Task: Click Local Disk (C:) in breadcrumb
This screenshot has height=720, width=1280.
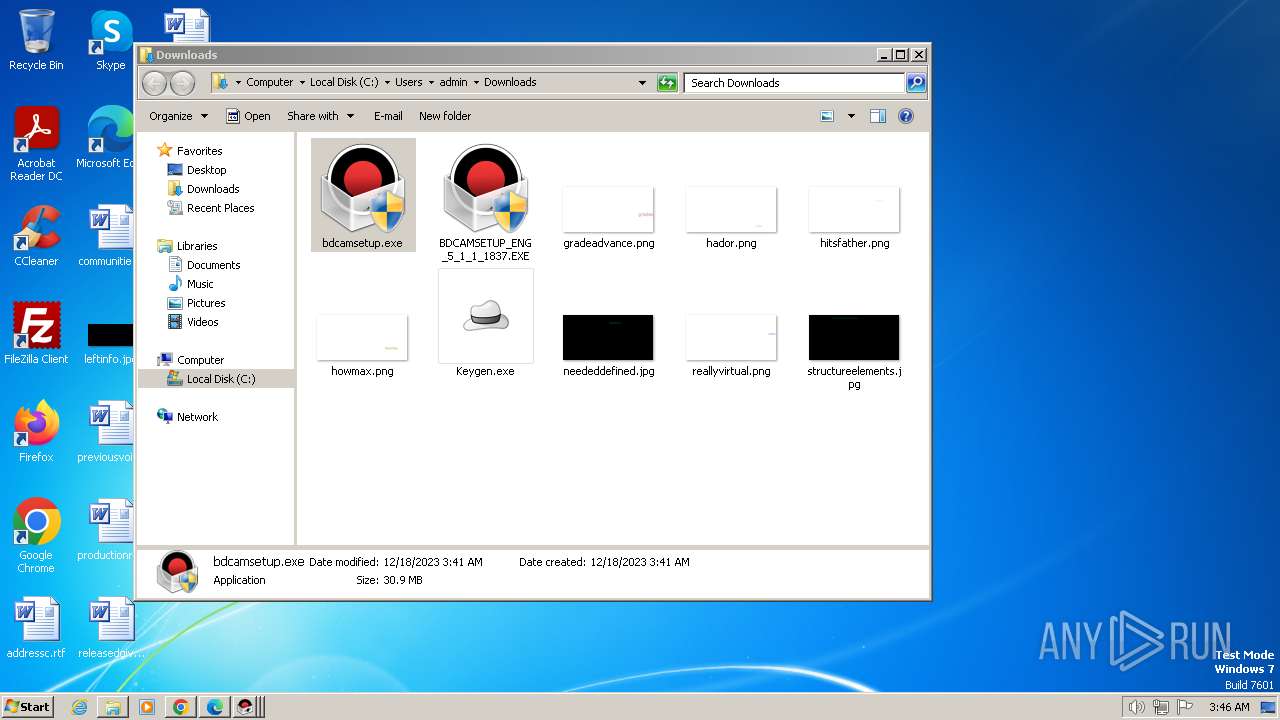Action: [344, 83]
